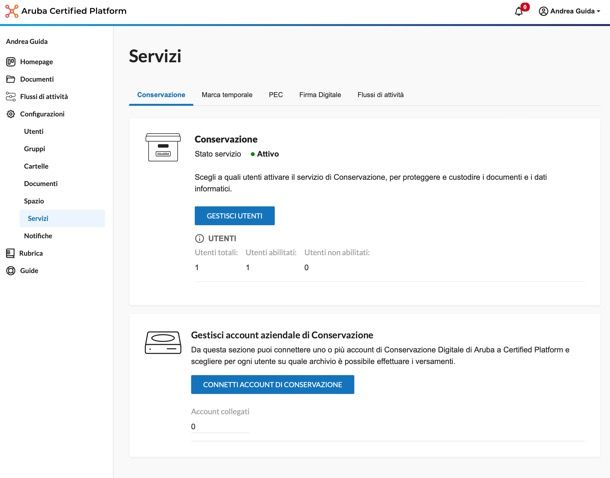Click the Homepage sidebar icon
610x478 pixels.
11,61
